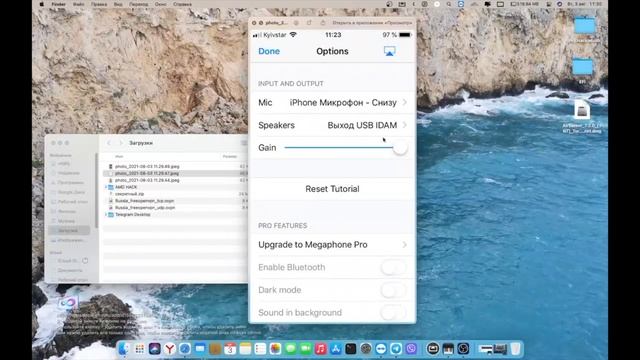Screen dimensions: 640x360
Task: Open Reminders from the Dock
Action: point(260,349)
